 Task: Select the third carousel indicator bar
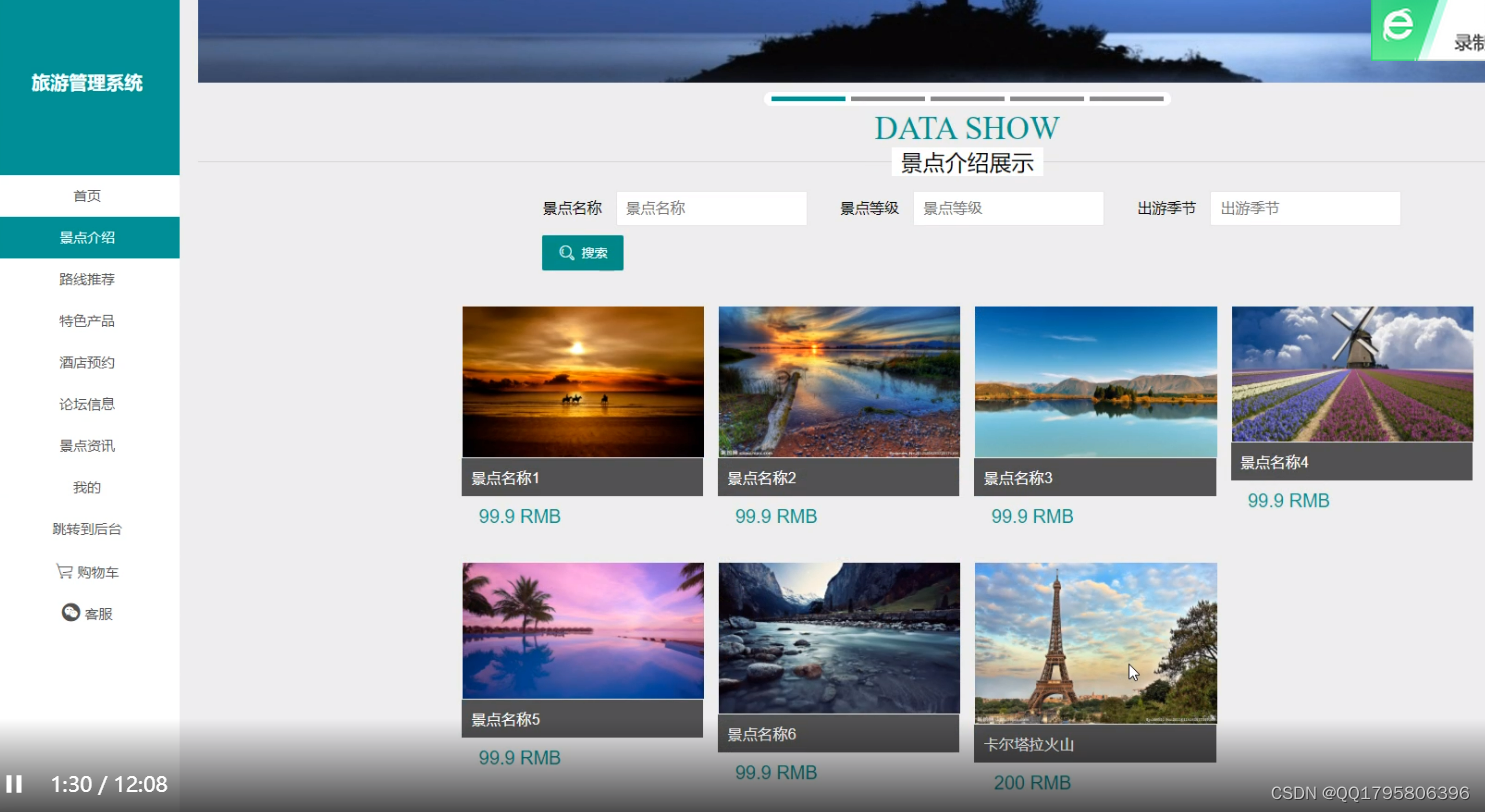[967, 99]
